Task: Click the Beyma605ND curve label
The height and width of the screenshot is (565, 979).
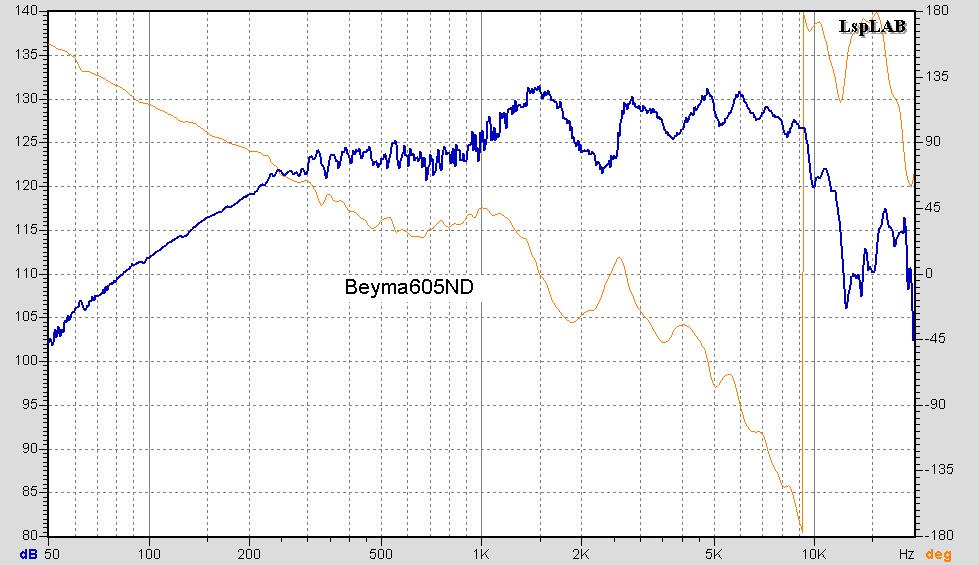Action: [409, 287]
